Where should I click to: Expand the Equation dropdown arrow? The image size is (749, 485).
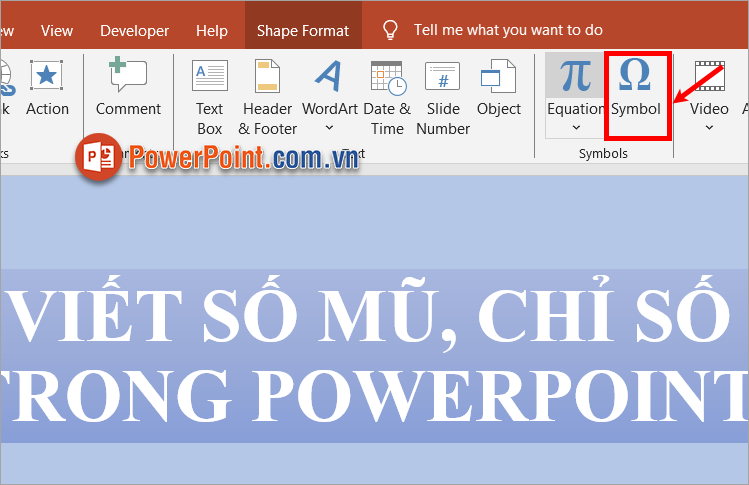[x=576, y=128]
